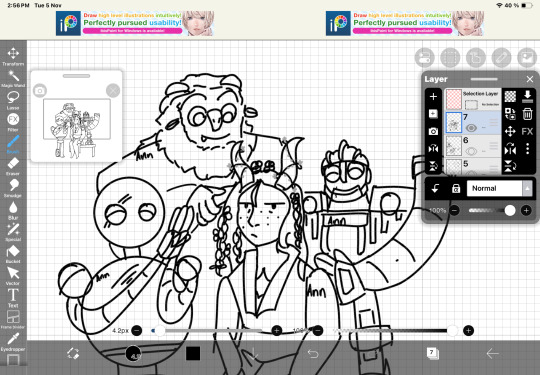Viewport: 540px width, 375px height.
Task: Open brush settings circle preview
Action: (133, 353)
